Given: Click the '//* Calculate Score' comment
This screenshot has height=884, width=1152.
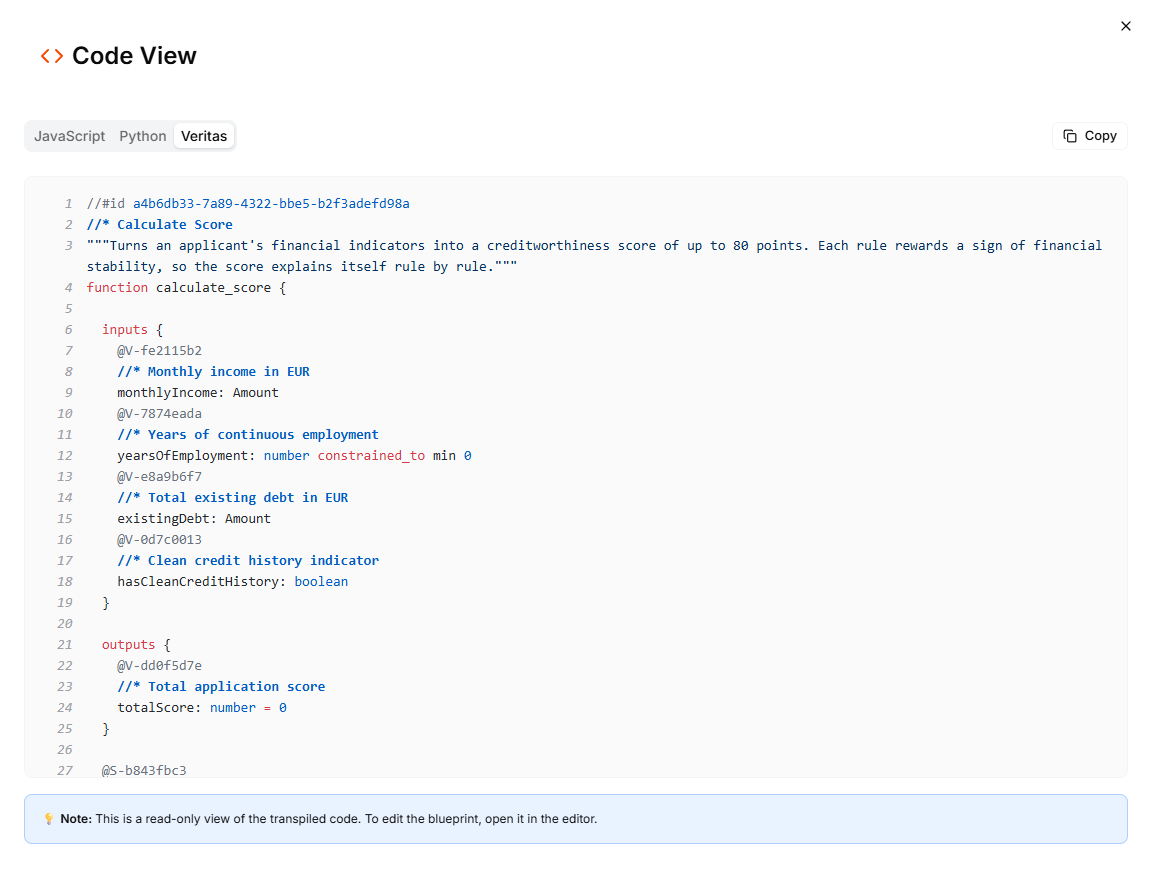Looking at the screenshot, I should coord(159,224).
